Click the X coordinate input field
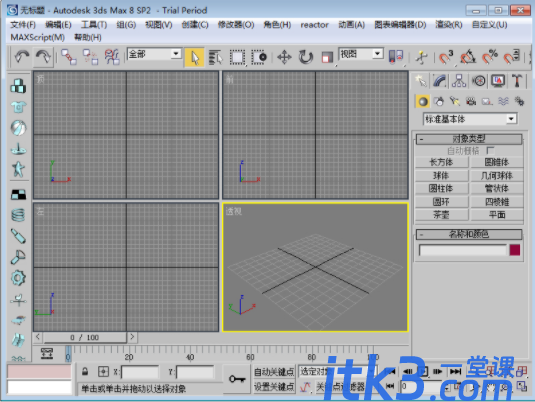 [x=140, y=372]
